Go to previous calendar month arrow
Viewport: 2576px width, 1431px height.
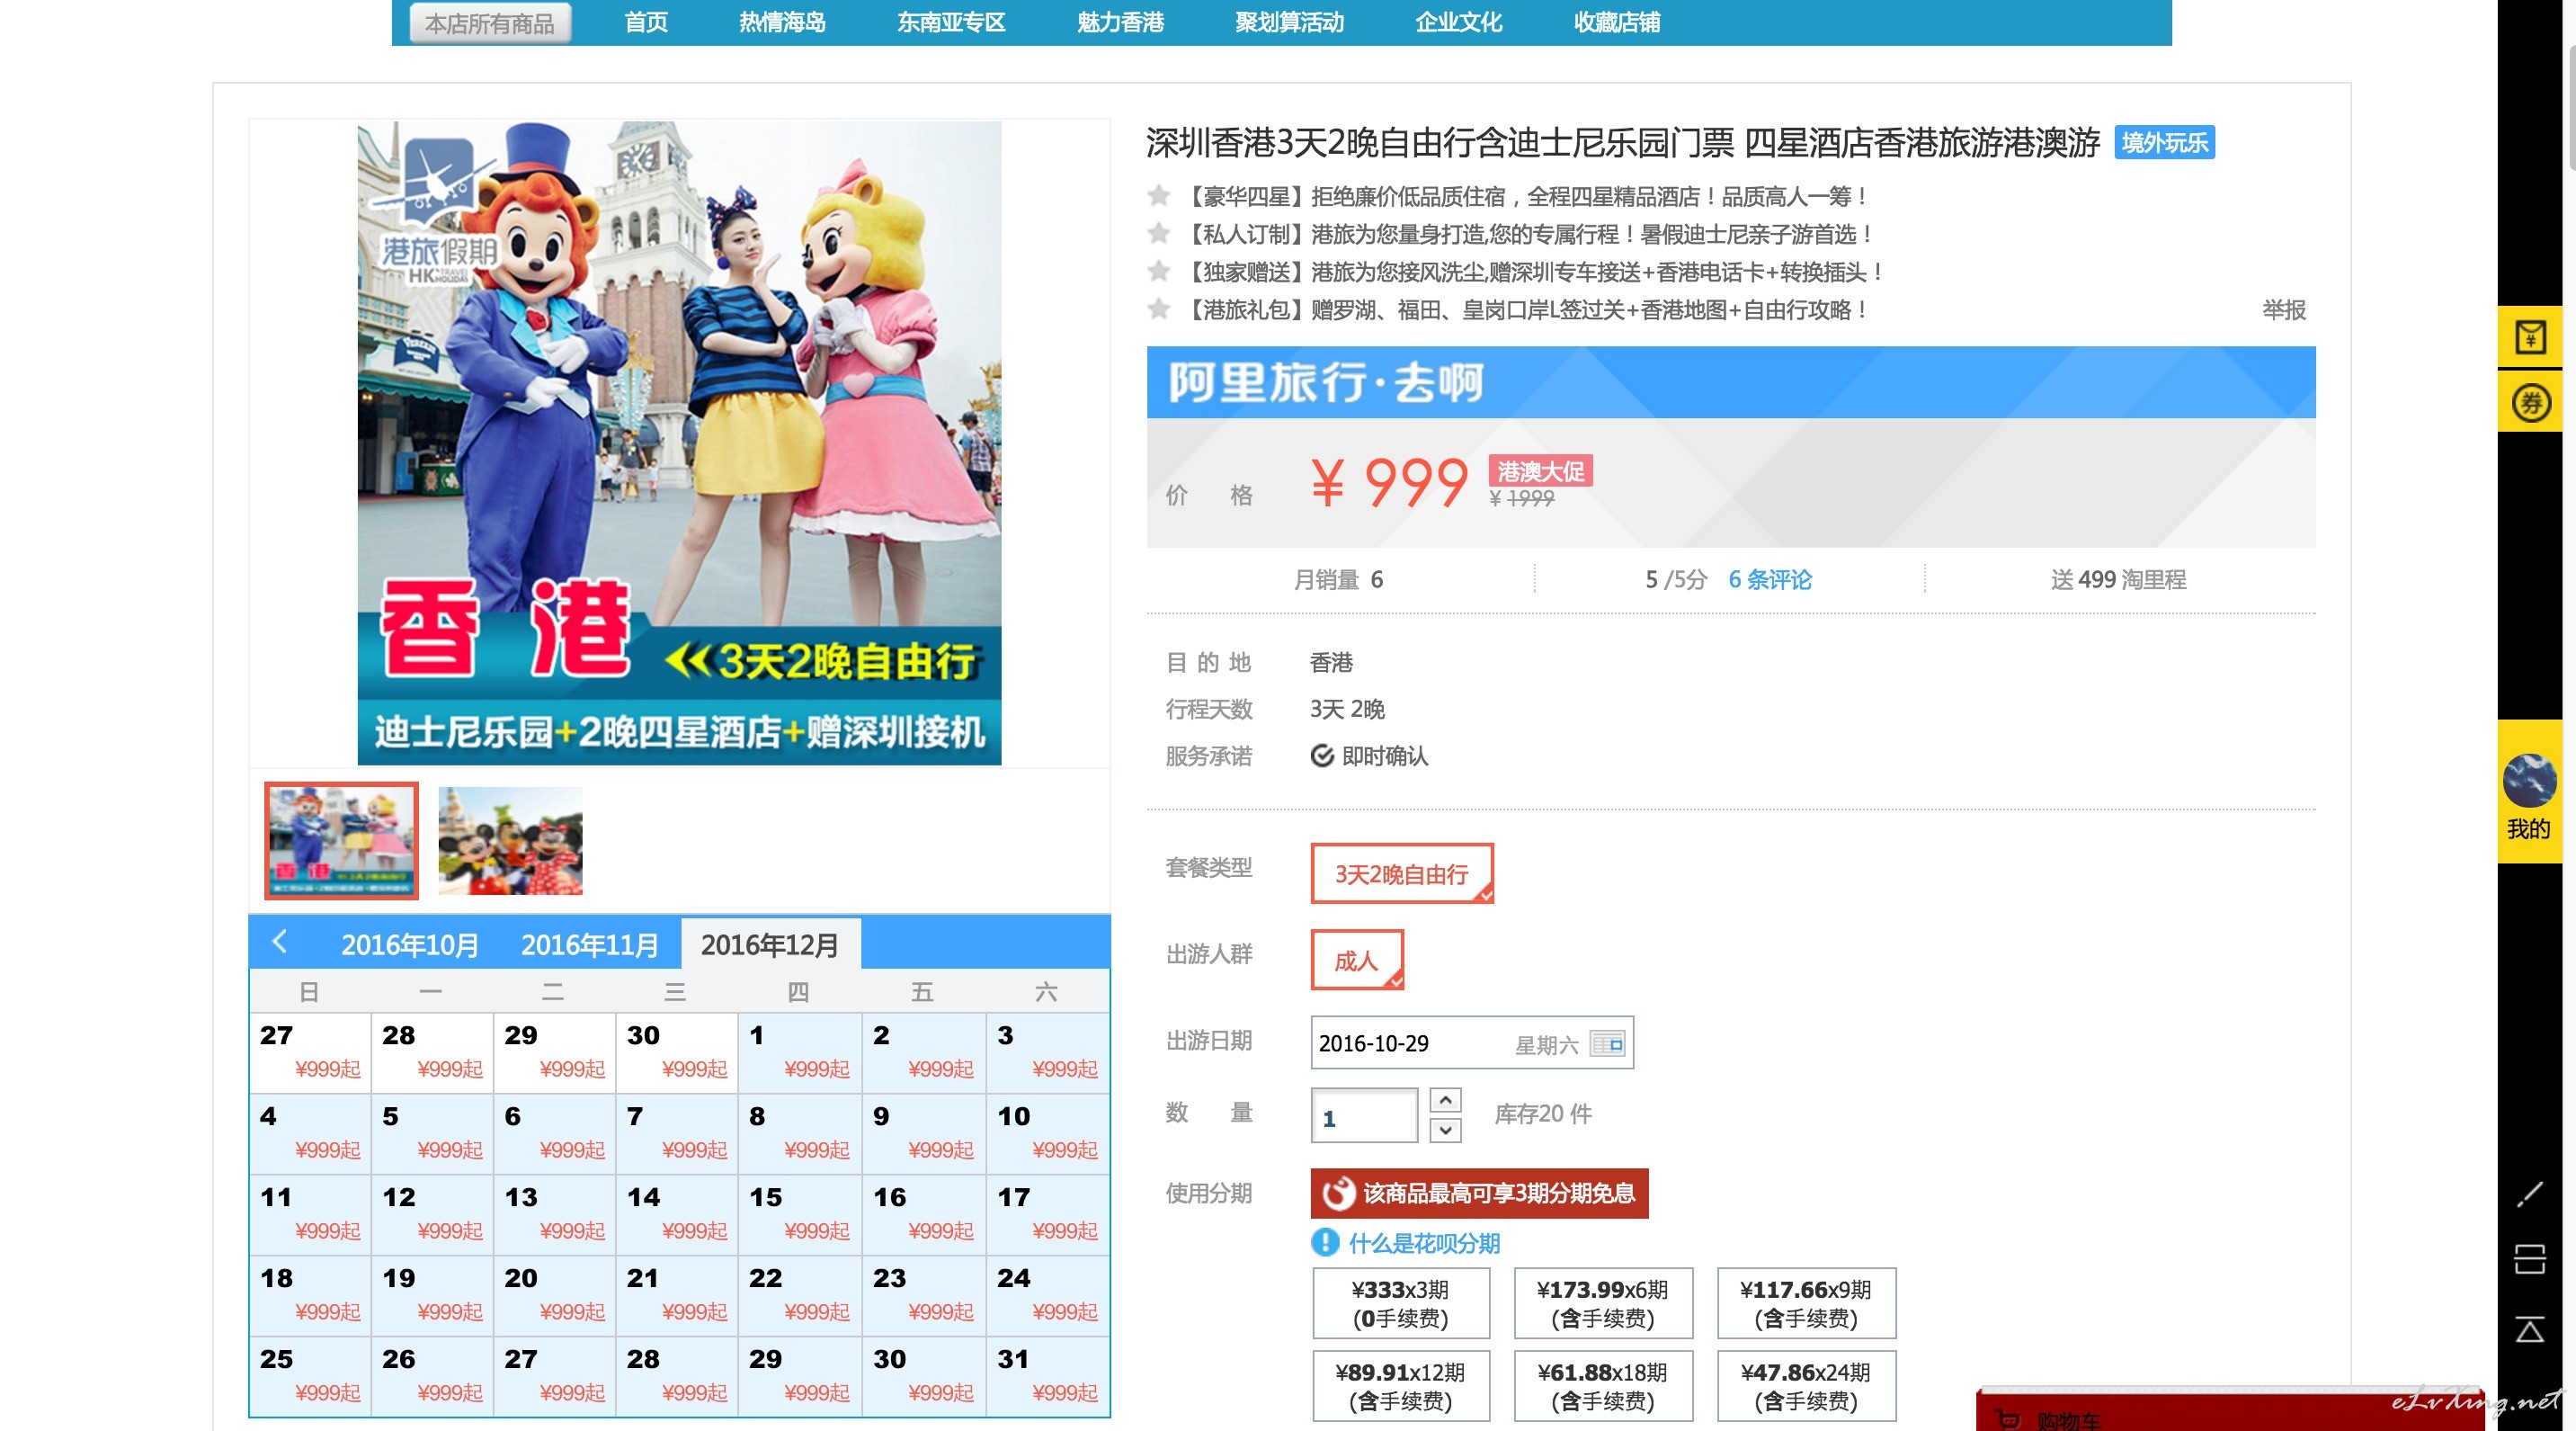pos(280,941)
